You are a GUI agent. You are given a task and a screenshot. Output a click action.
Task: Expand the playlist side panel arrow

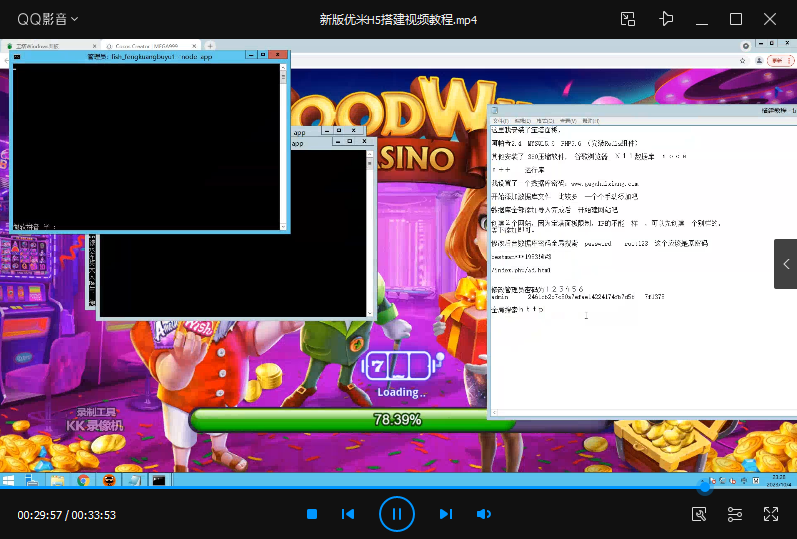(786, 264)
